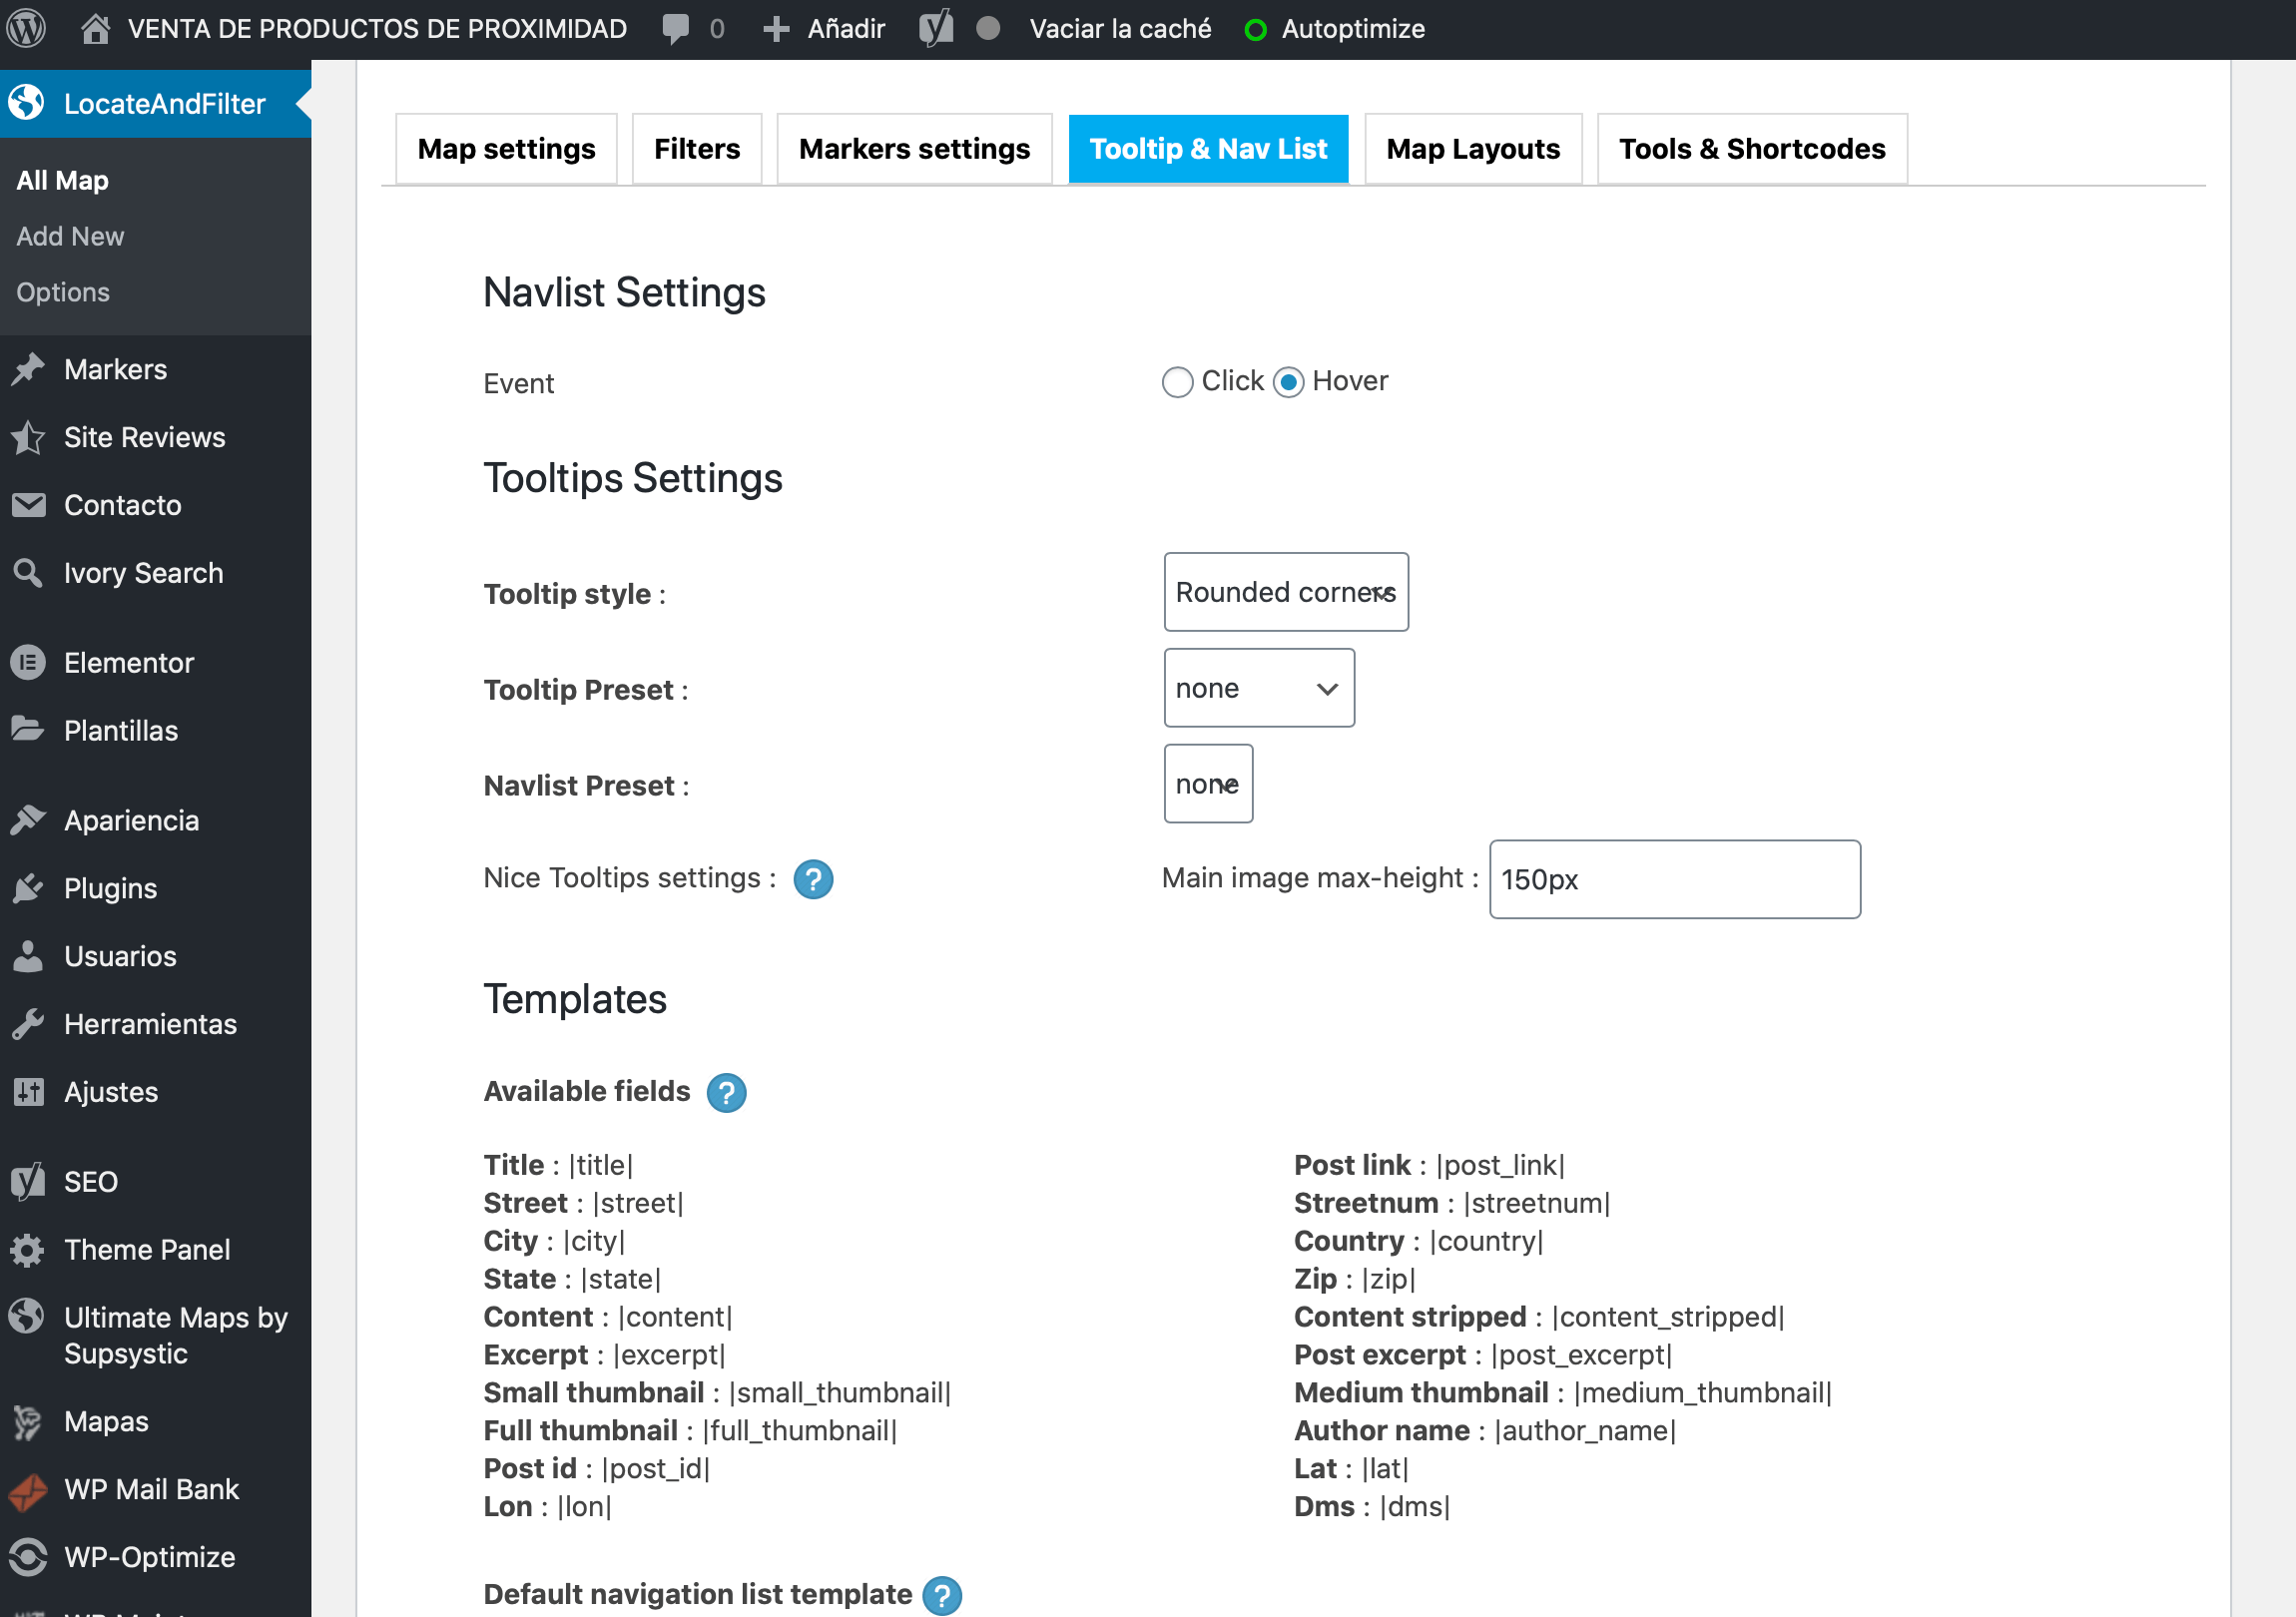Open Add New submenu link
2296x1617 pixels.
point(70,236)
